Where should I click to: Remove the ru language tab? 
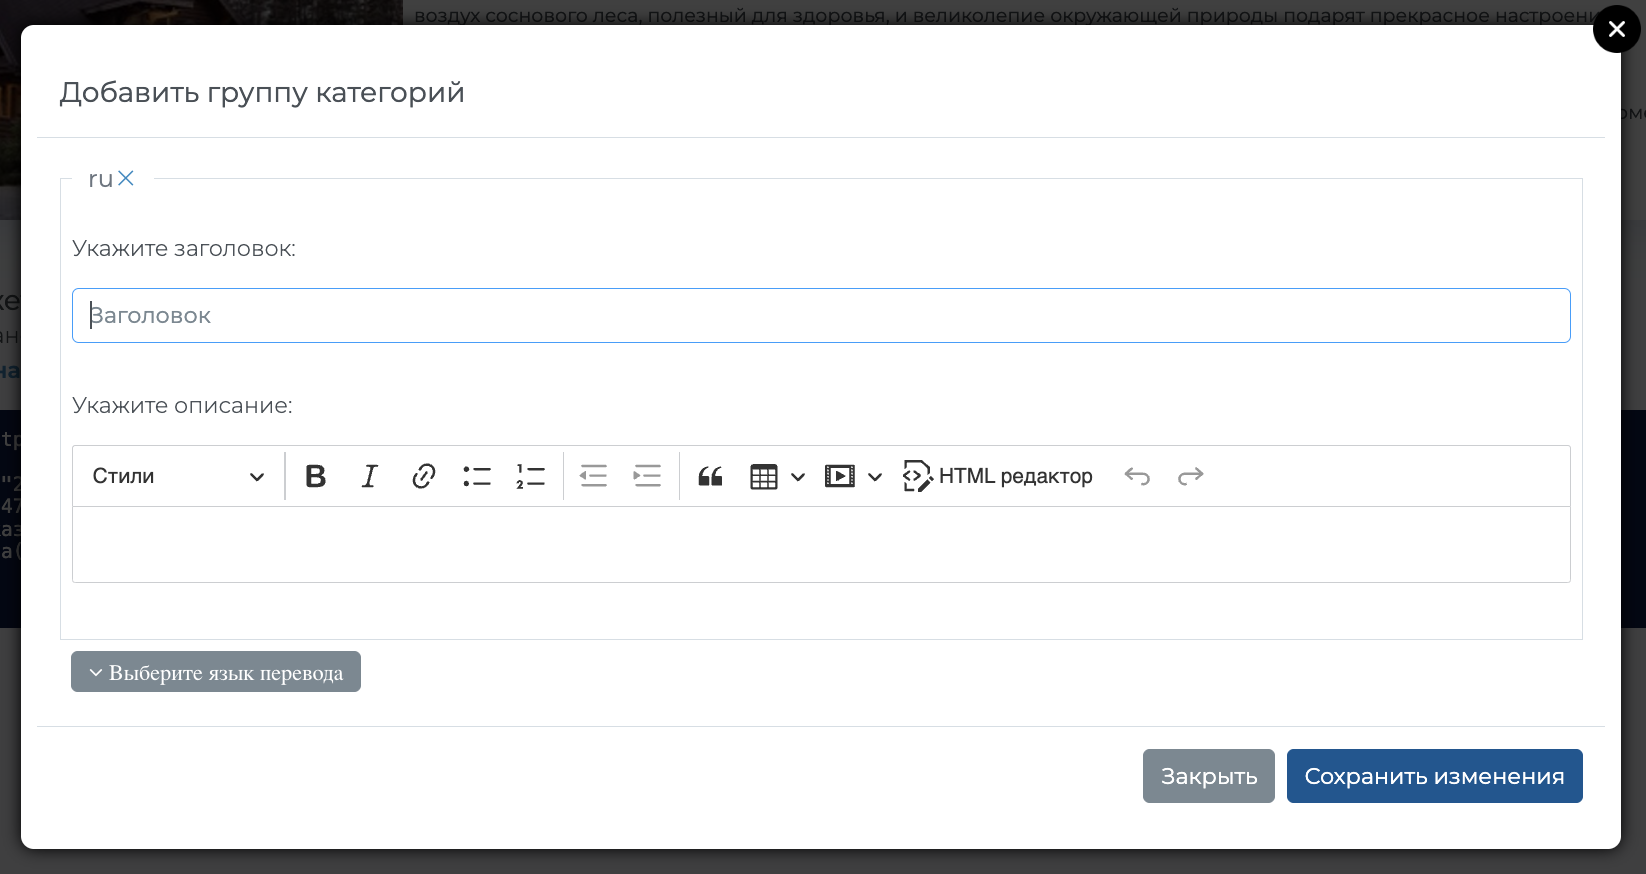pos(126,178)
